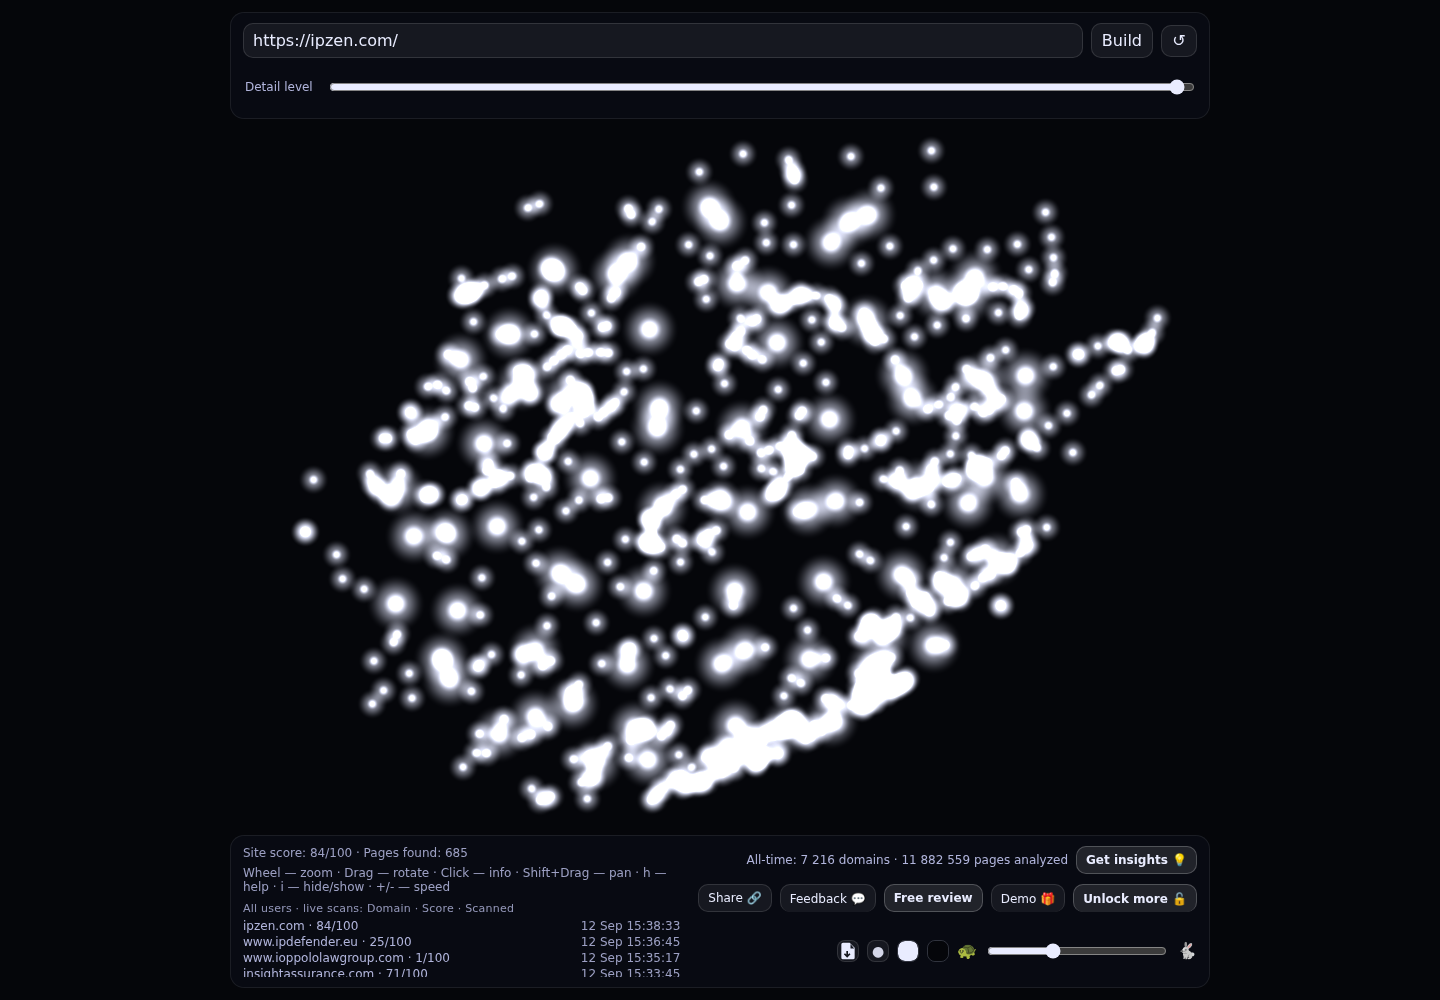Image resolution: width=1440 pixels, height=1000 pixels.
Task: Open Get insights
Action: 1136,860
